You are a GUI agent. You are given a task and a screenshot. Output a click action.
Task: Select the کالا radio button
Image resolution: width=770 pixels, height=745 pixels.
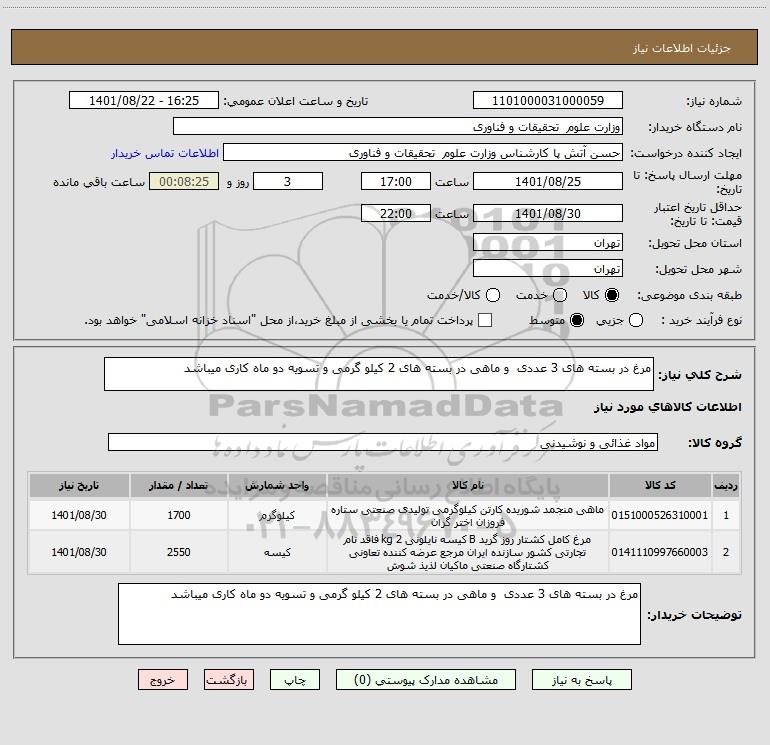(x=612, y=295)
